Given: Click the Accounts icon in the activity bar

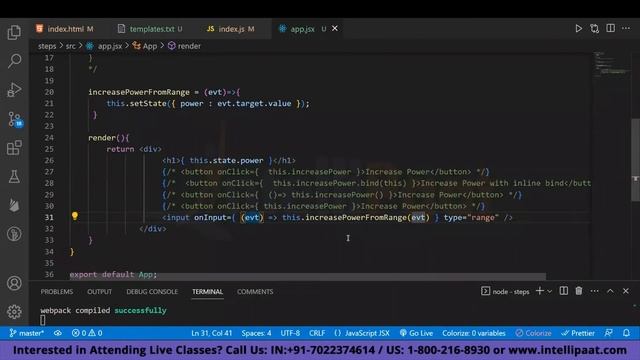Looking at the screenshot, I should [x=14, y=283].
